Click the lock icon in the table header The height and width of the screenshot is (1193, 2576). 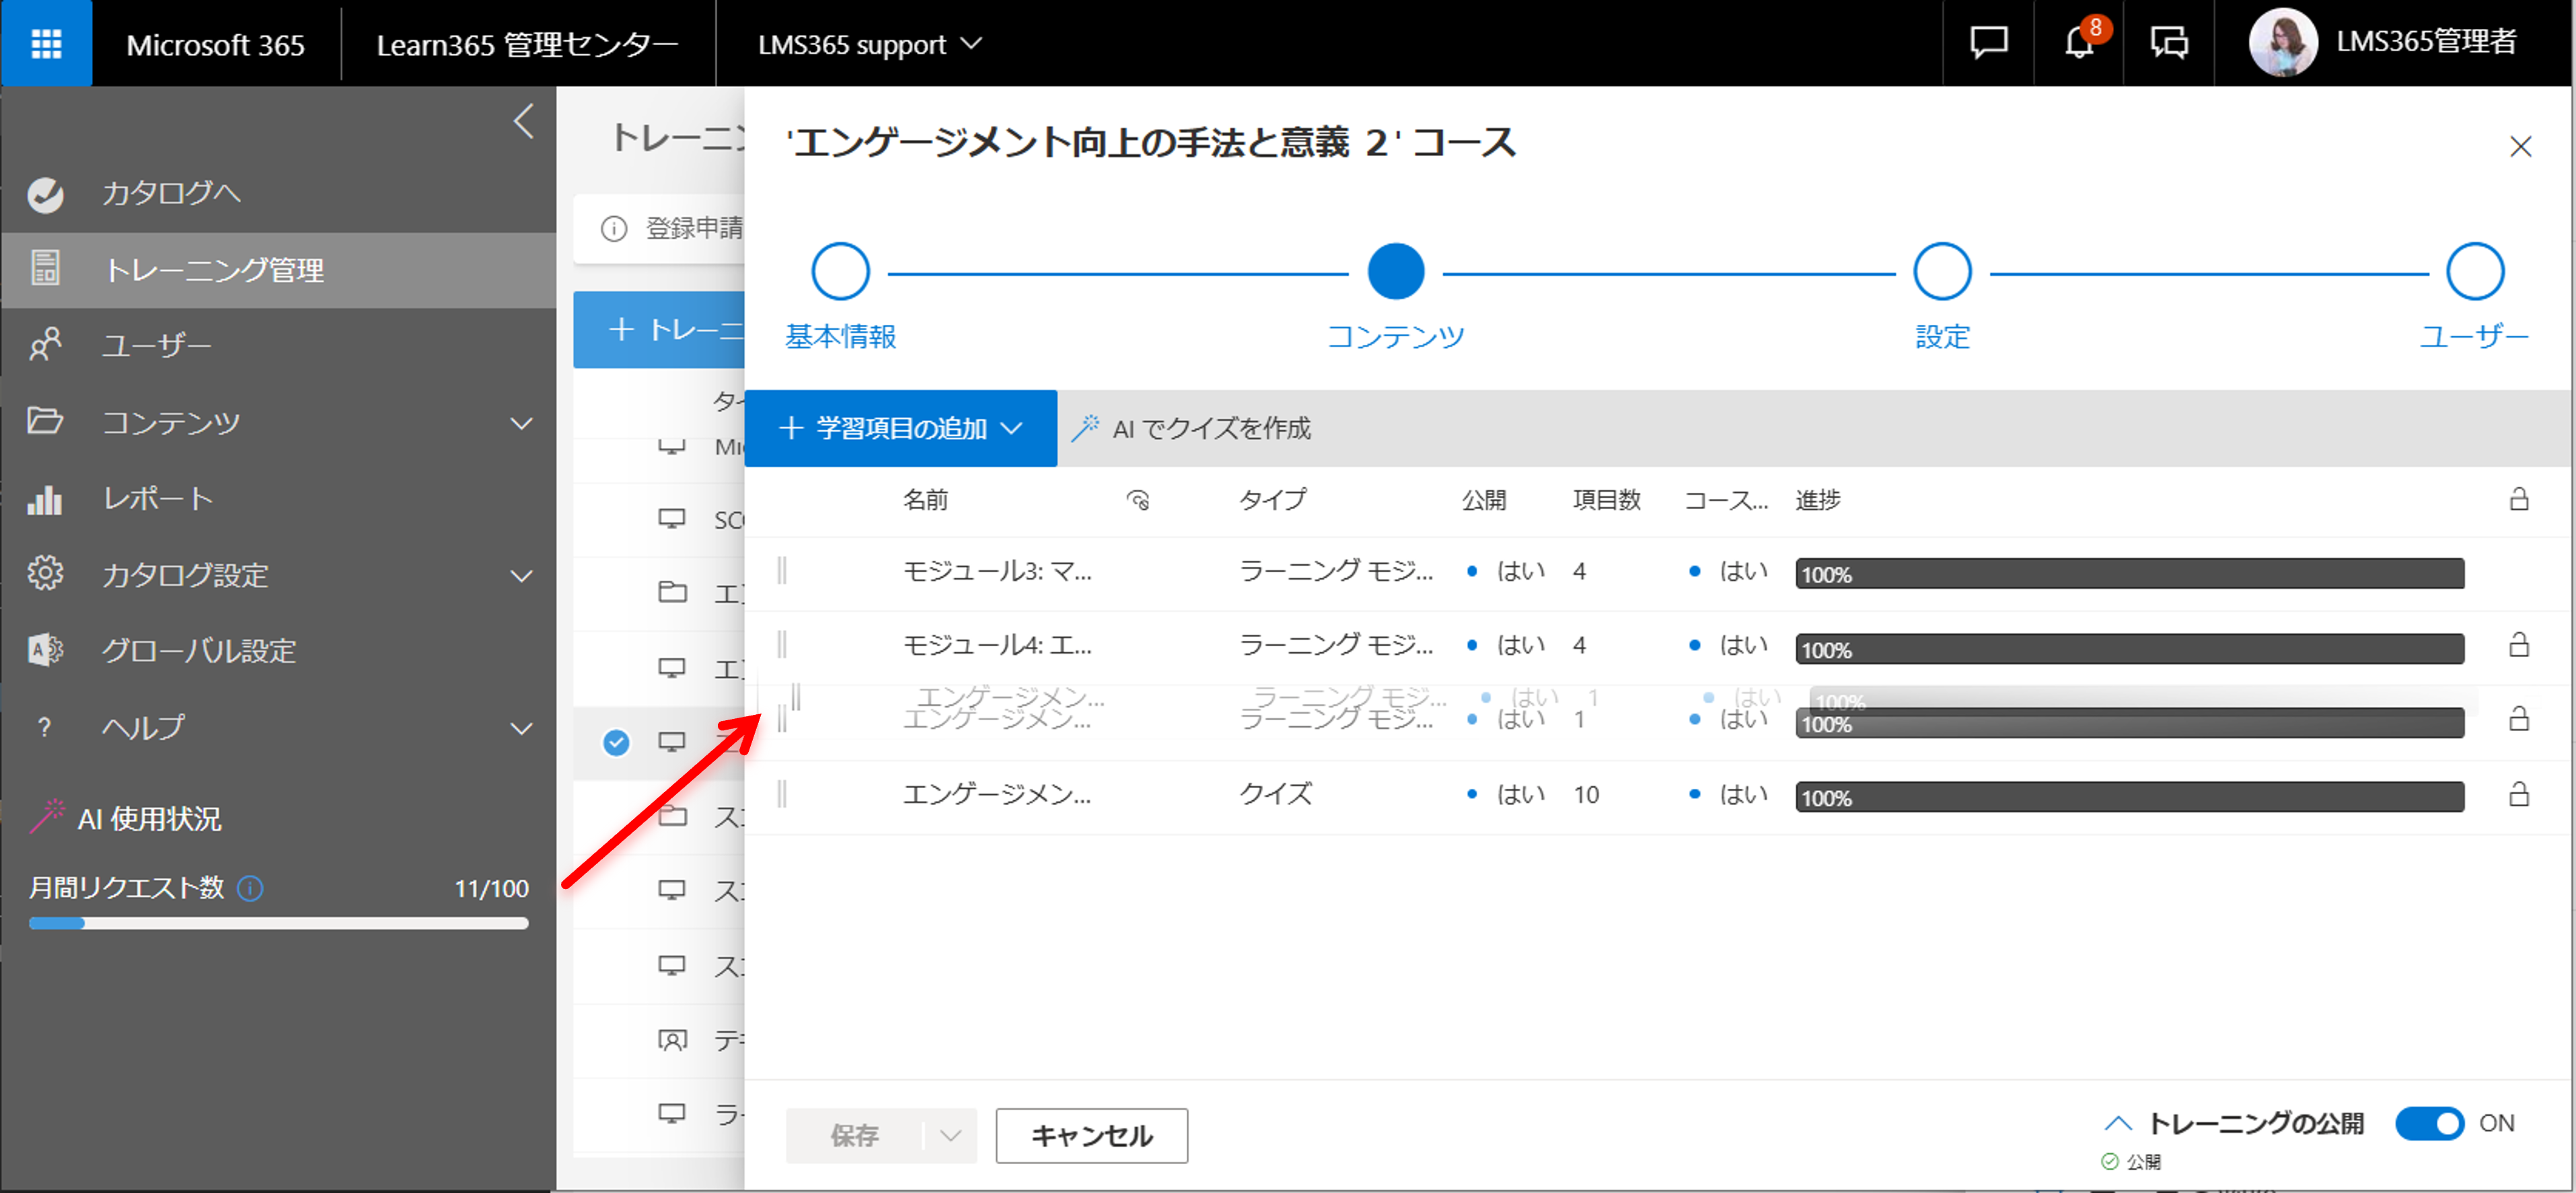tap(2519, 499)
